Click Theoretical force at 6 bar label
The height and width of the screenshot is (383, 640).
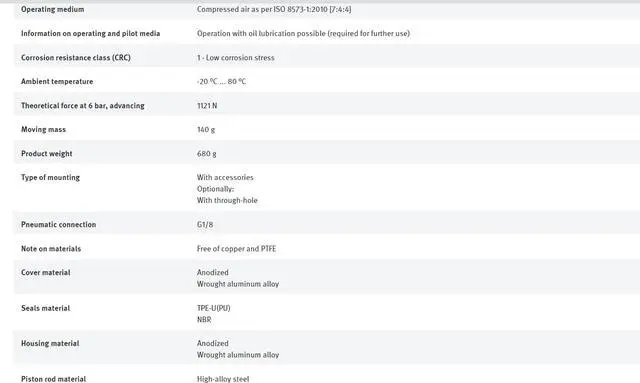pyautogui.click(x=82, y=105)
